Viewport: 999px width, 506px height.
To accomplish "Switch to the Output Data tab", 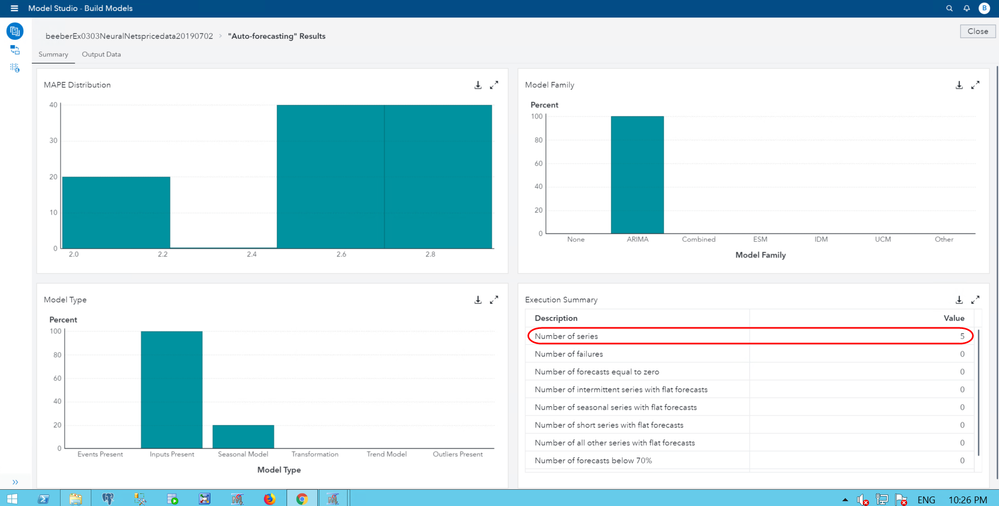I will tap(101, 54).
